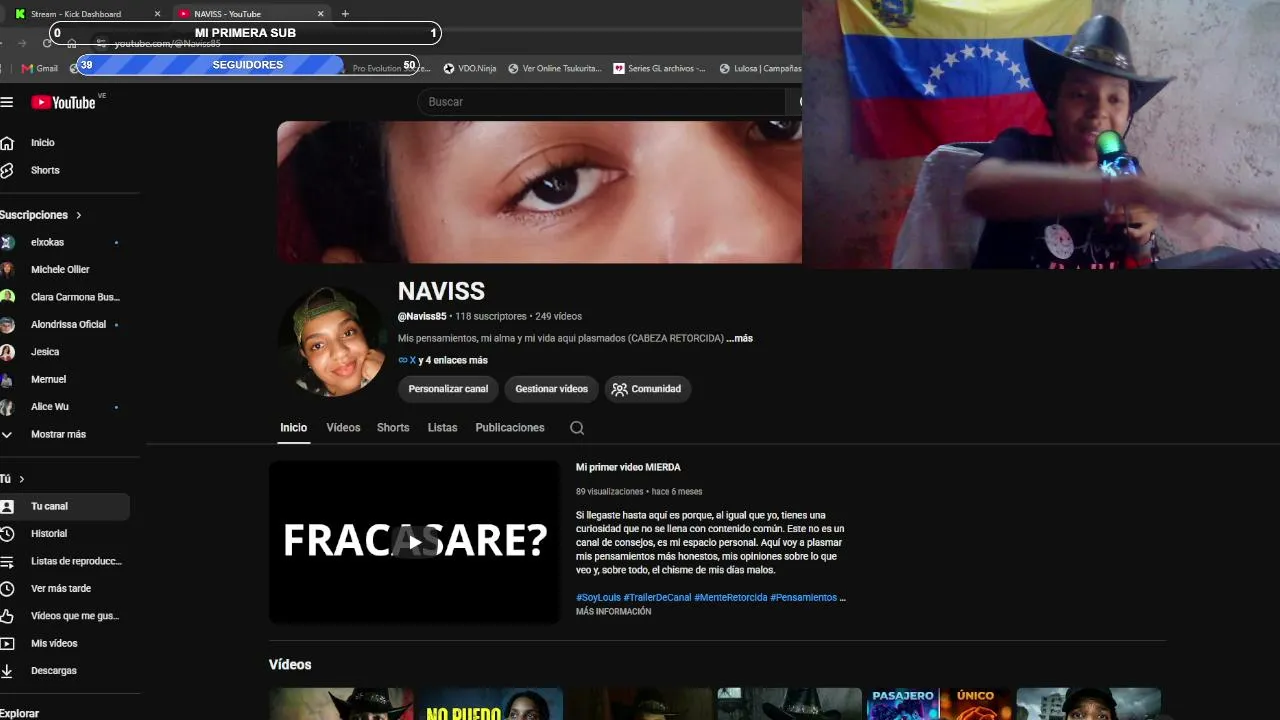Click the 118 suscriptores count
The image size is (1280, 720).
pos(491,316)
